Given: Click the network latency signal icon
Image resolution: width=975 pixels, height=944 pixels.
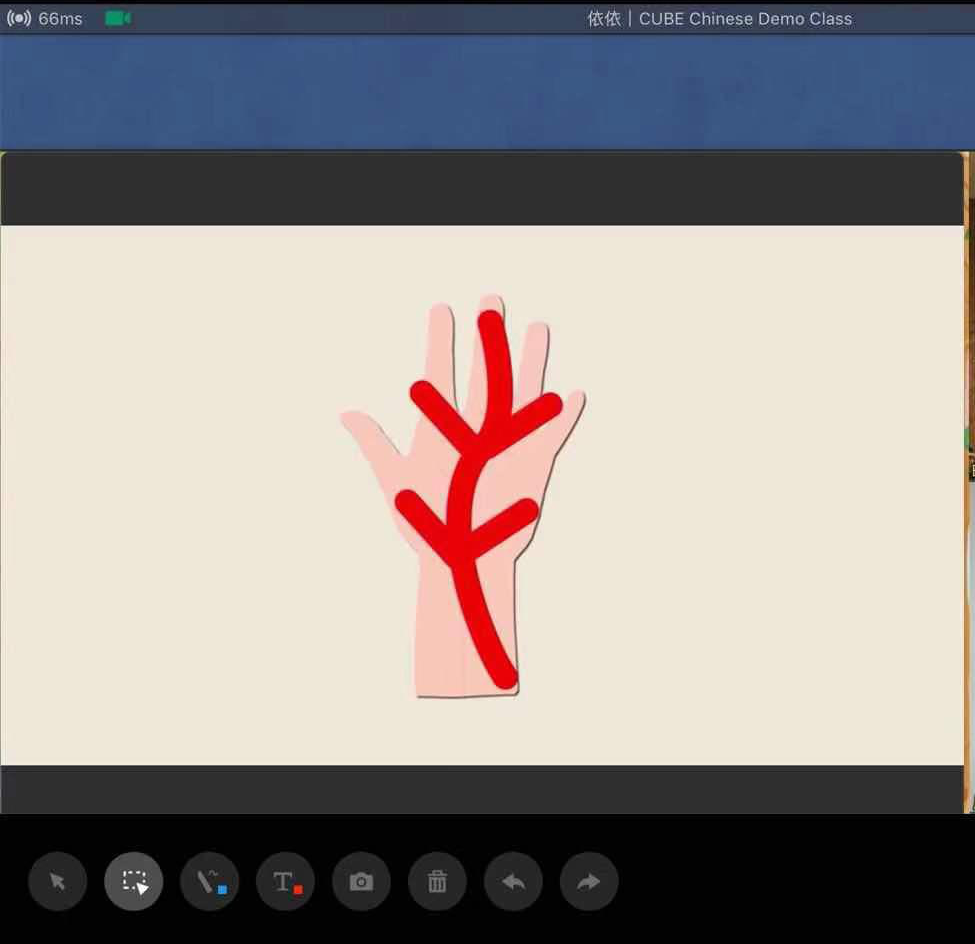Looking at the screenshot, I should (19, 19).
